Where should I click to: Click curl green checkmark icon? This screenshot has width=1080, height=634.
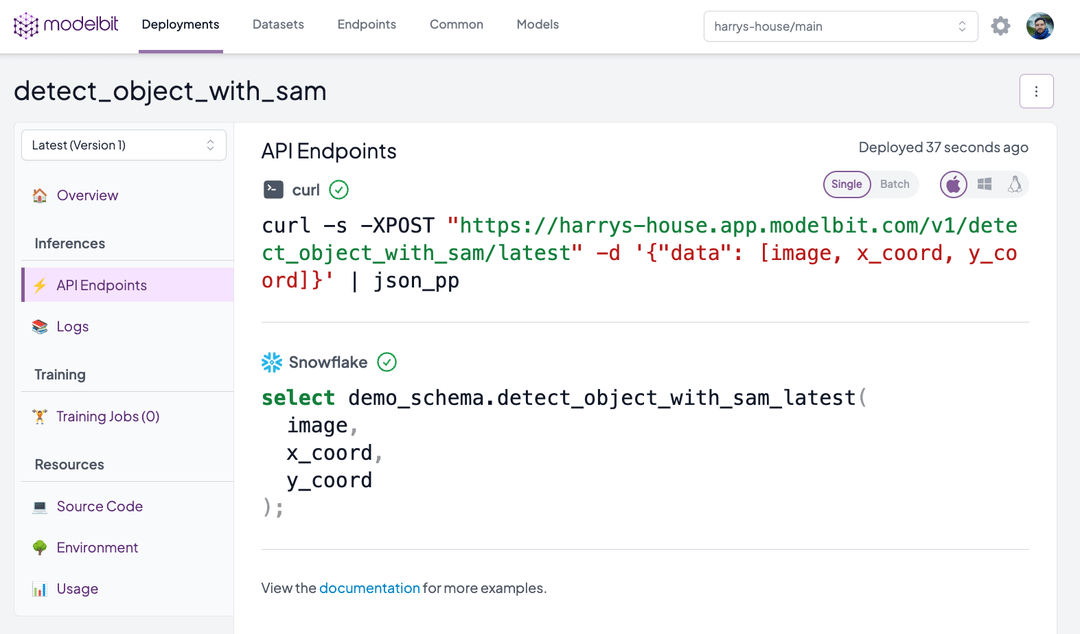click(x=338, y=190)
